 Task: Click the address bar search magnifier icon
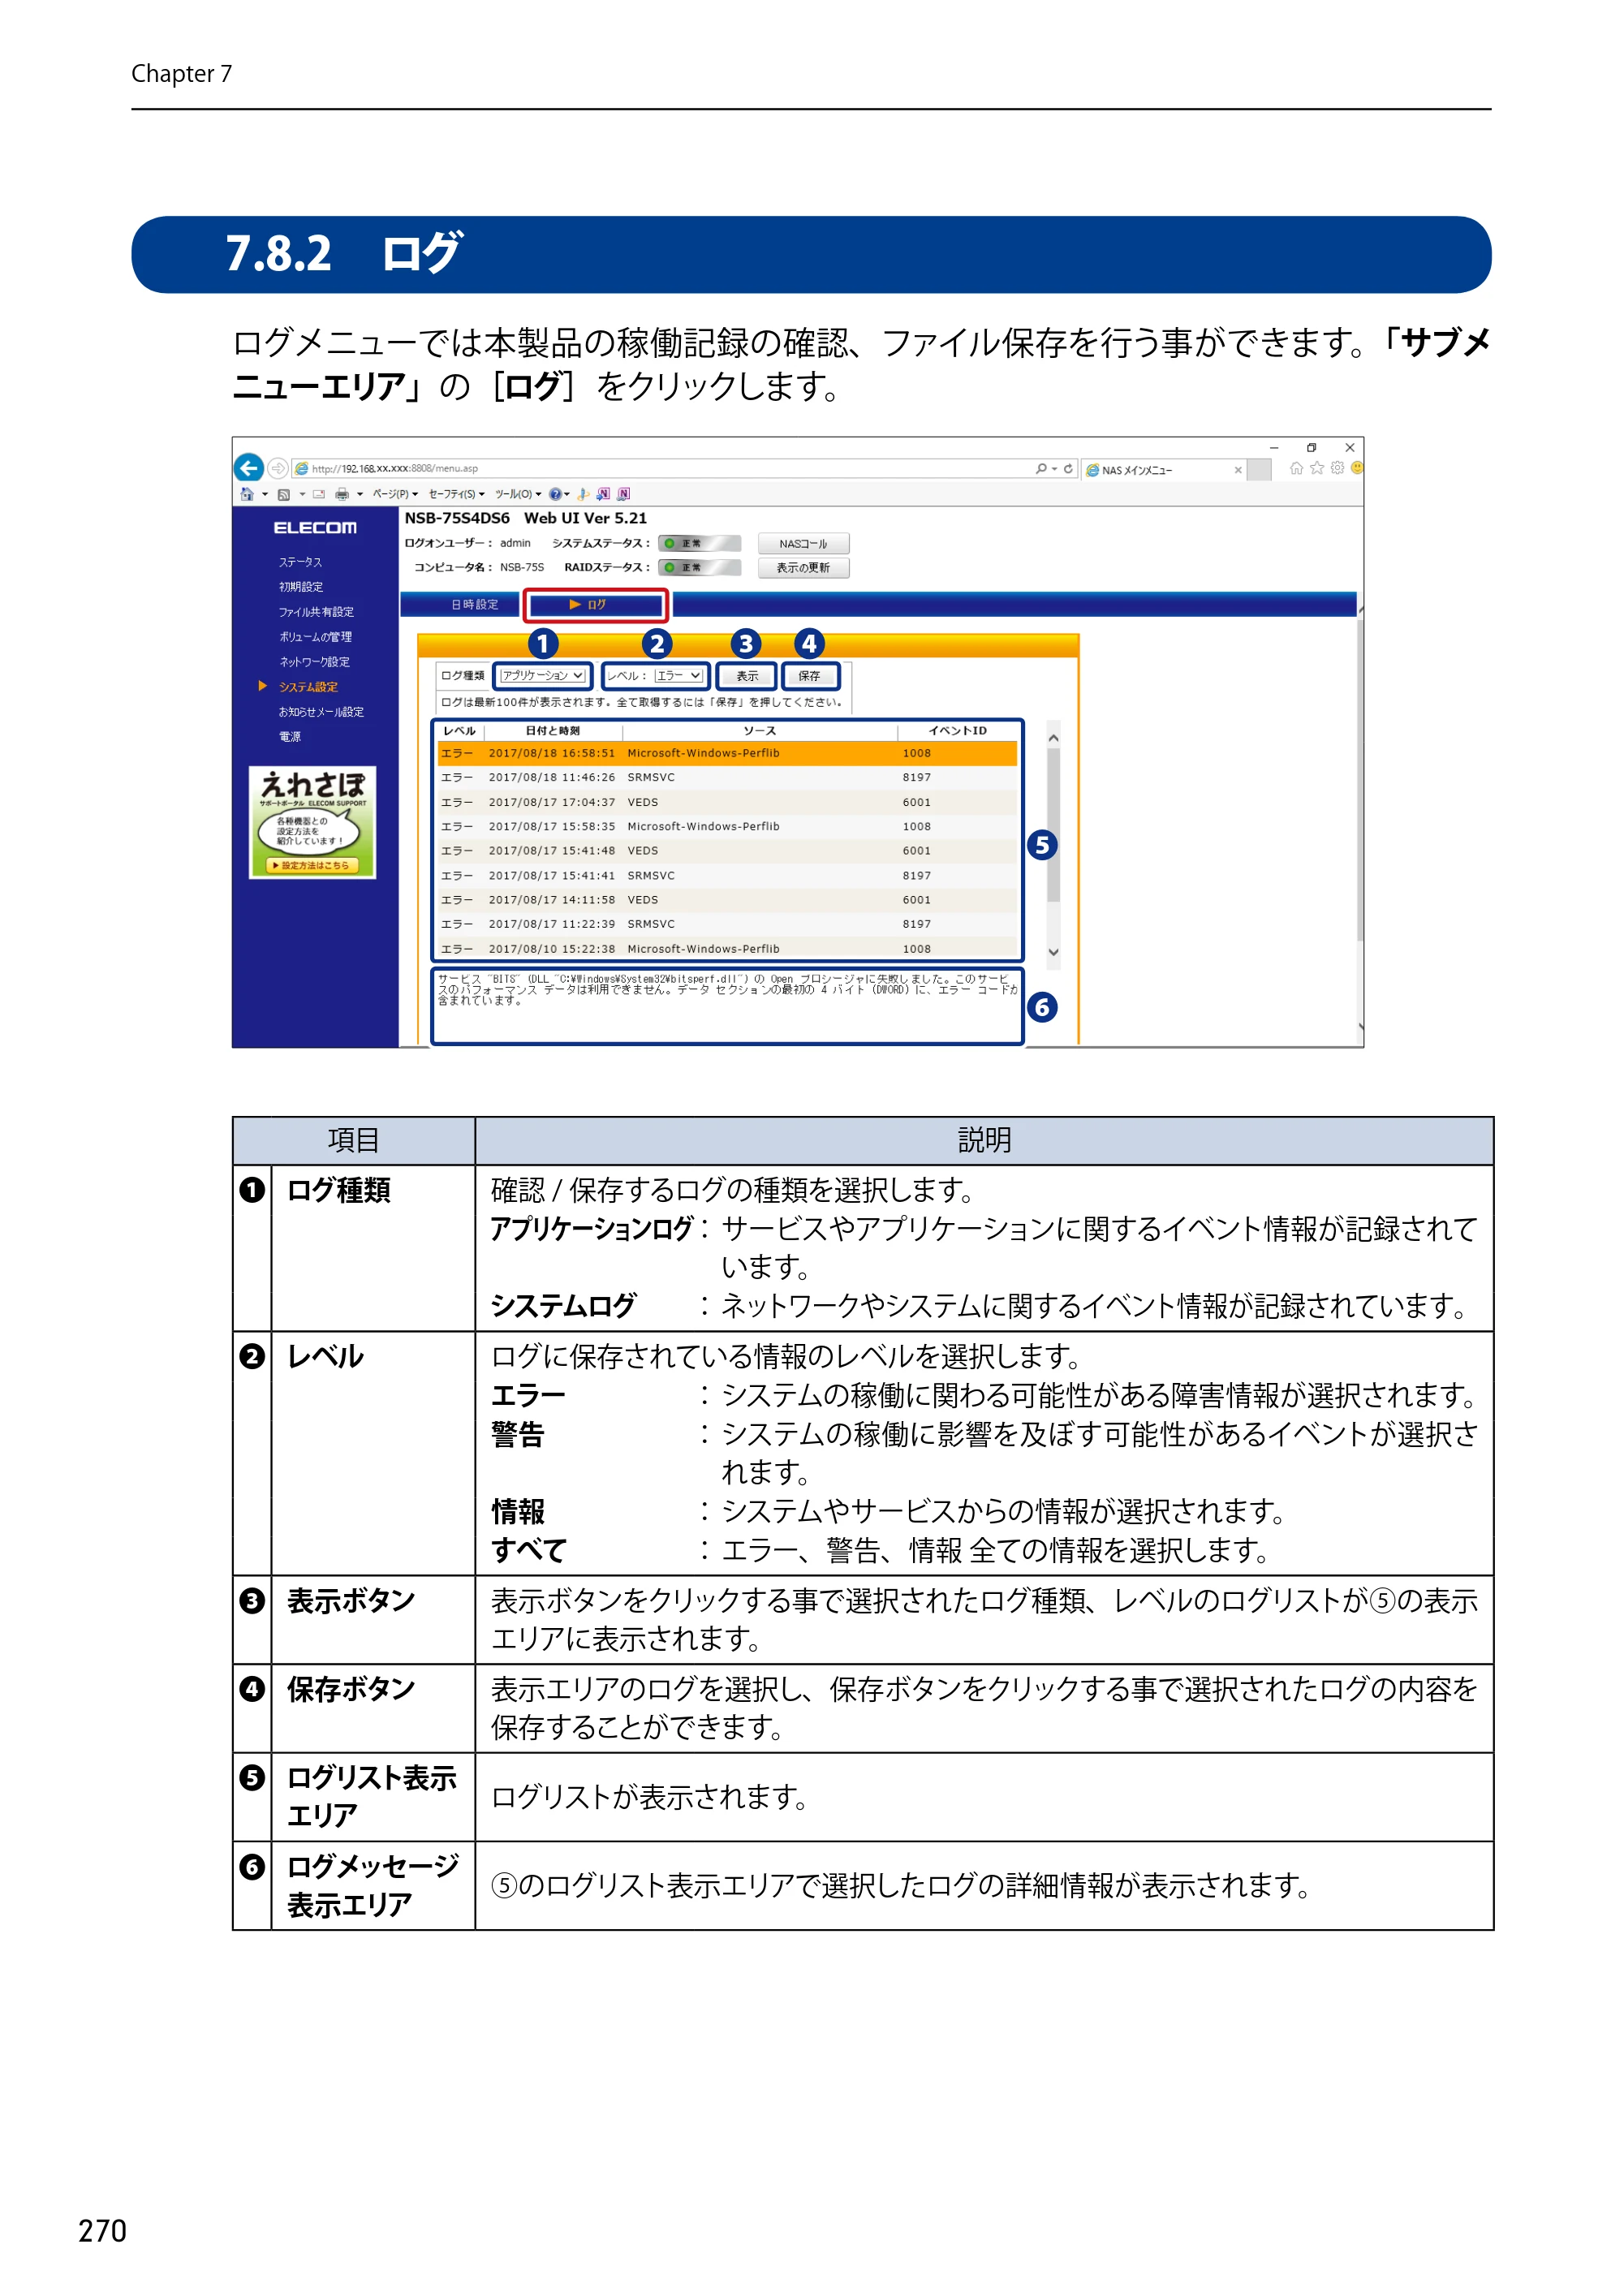pos(1041,468)
